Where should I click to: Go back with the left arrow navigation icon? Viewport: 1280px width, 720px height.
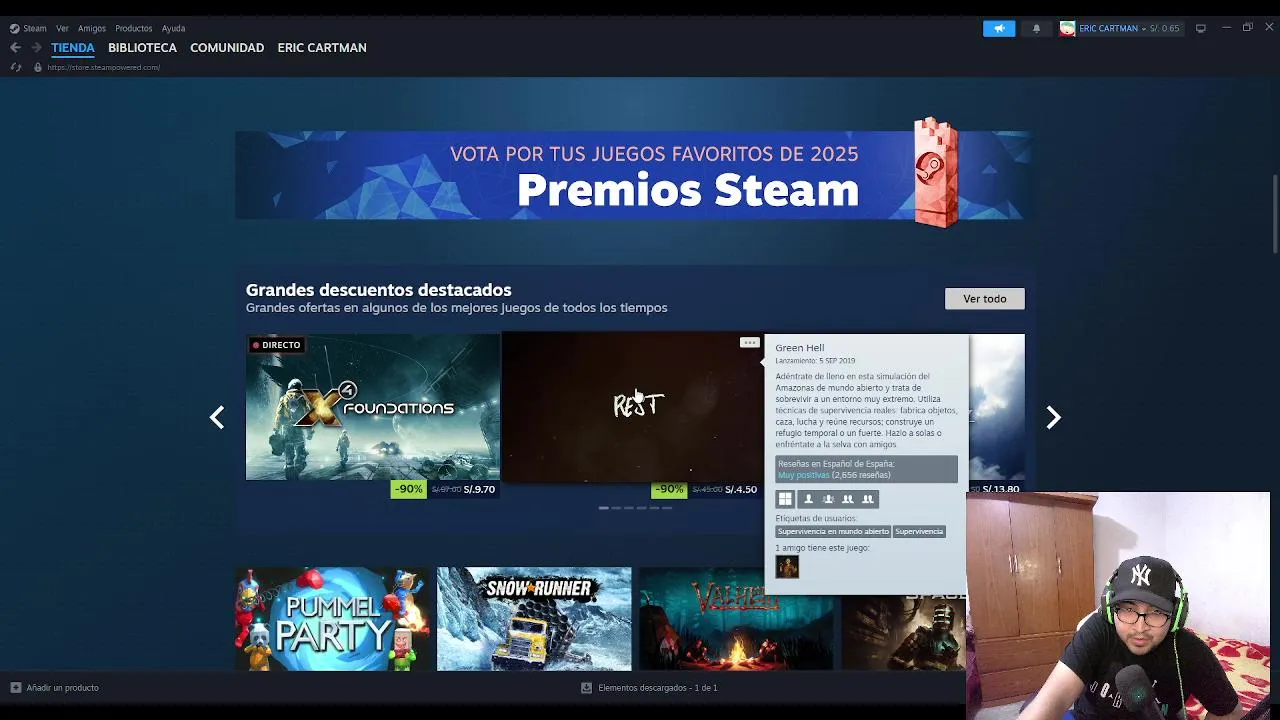click(x=15, y=47)
